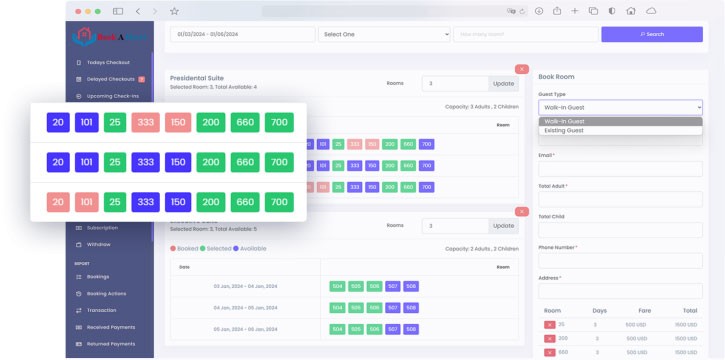Open the Select One room type dropdown
Screen dimensions: 725x360
coord(384,34)
